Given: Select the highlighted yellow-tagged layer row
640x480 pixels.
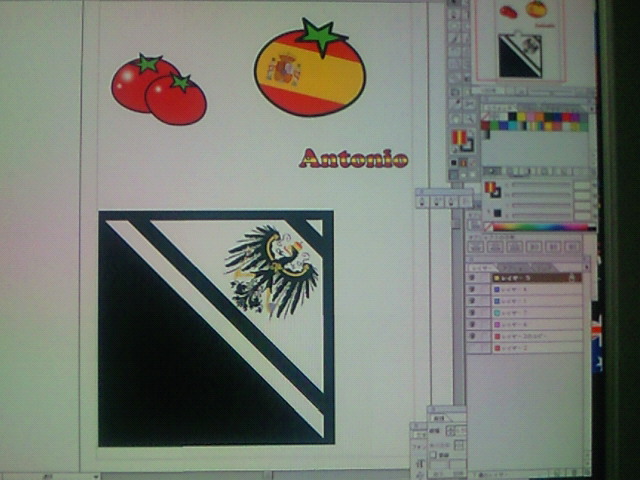Looking at the screenshot, I should point(537,278).
